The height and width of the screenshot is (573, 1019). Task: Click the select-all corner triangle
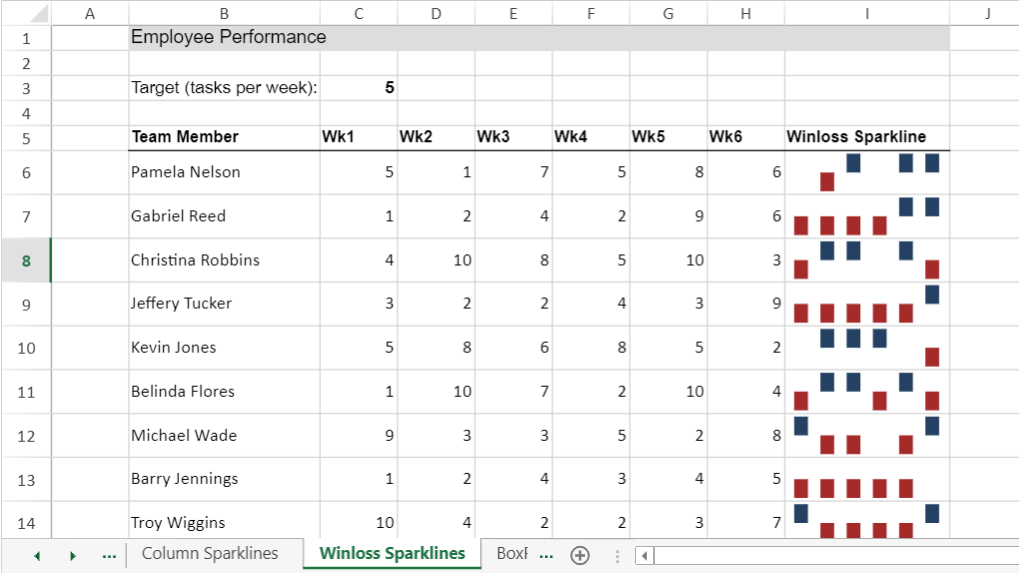click(39, 14)
